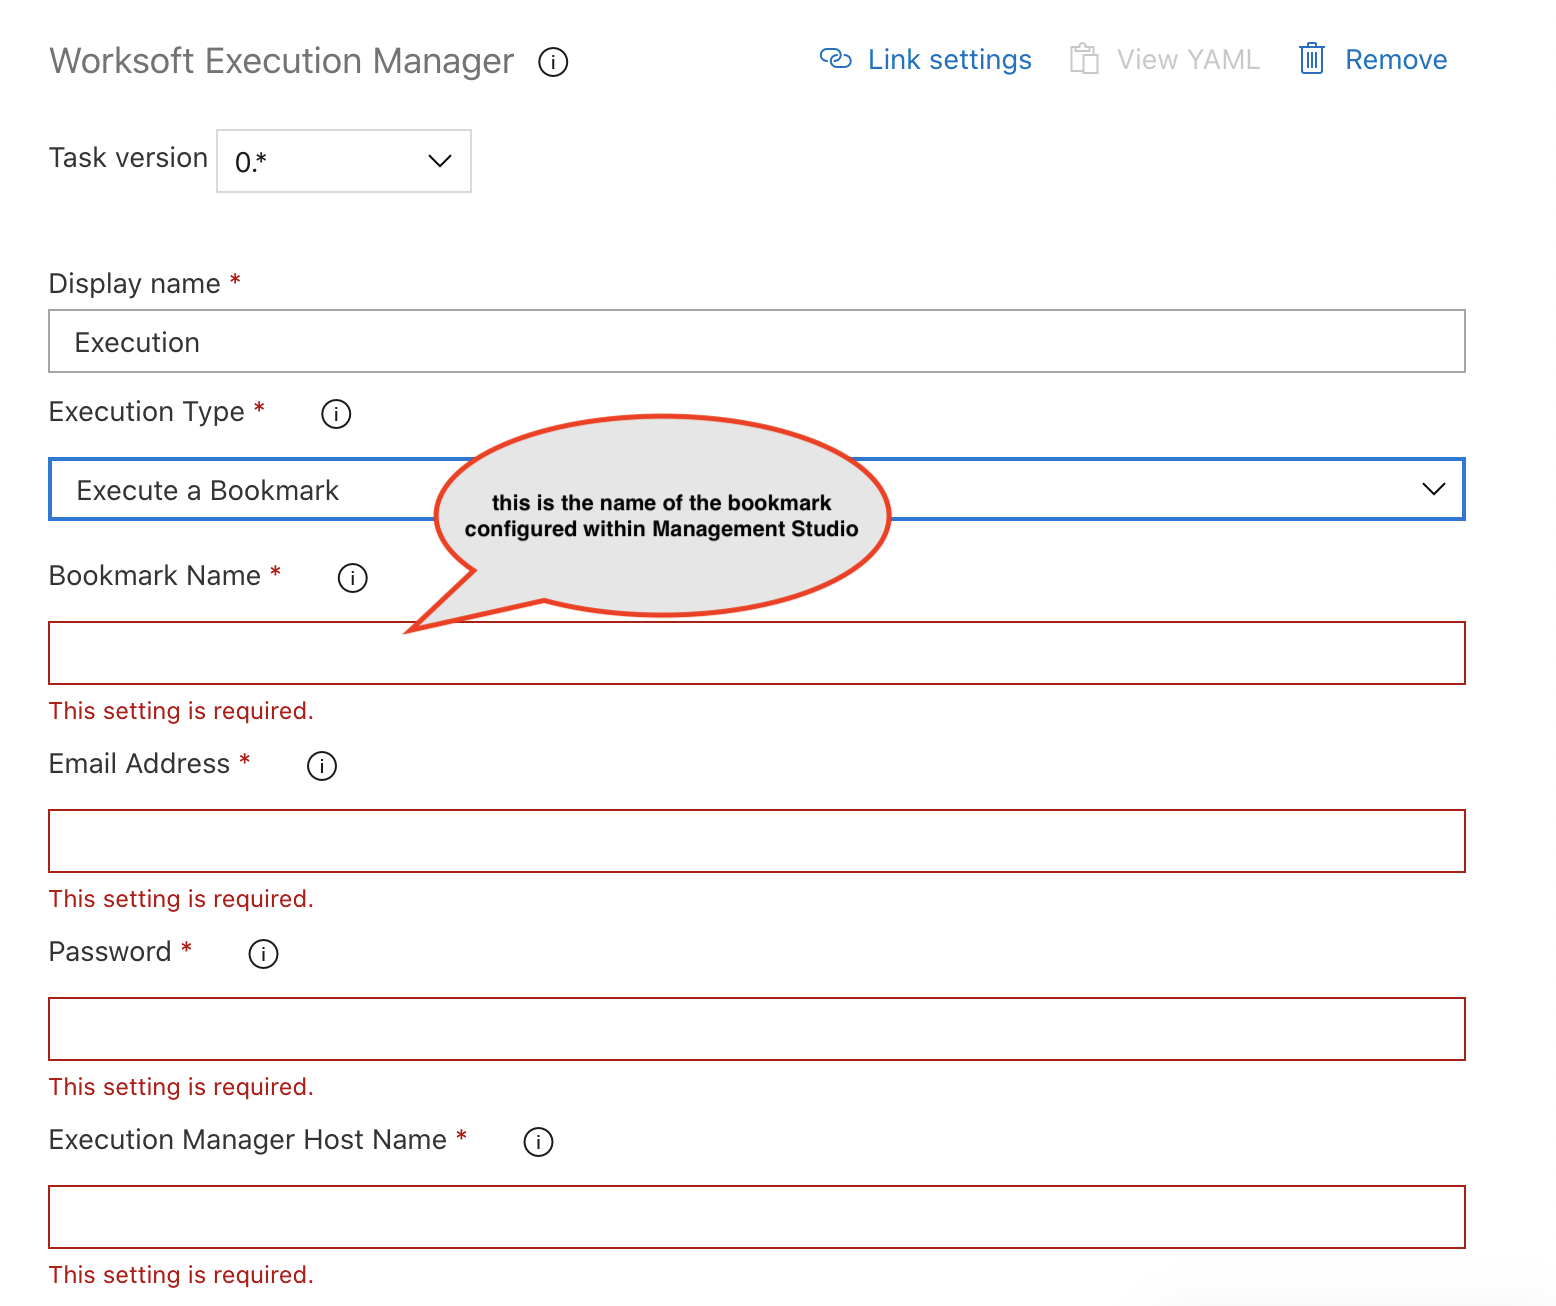Click the 'Execute a Bookmark' selected value
The width and height of the screenshot is (1556, 1306).
pos(208,491)
